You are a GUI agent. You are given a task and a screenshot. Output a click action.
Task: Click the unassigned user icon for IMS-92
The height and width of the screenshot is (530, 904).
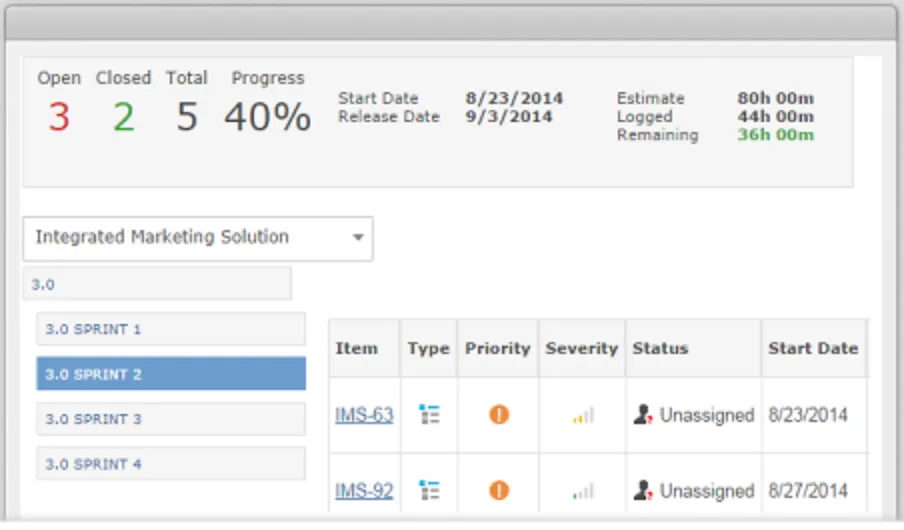(643, 491)
